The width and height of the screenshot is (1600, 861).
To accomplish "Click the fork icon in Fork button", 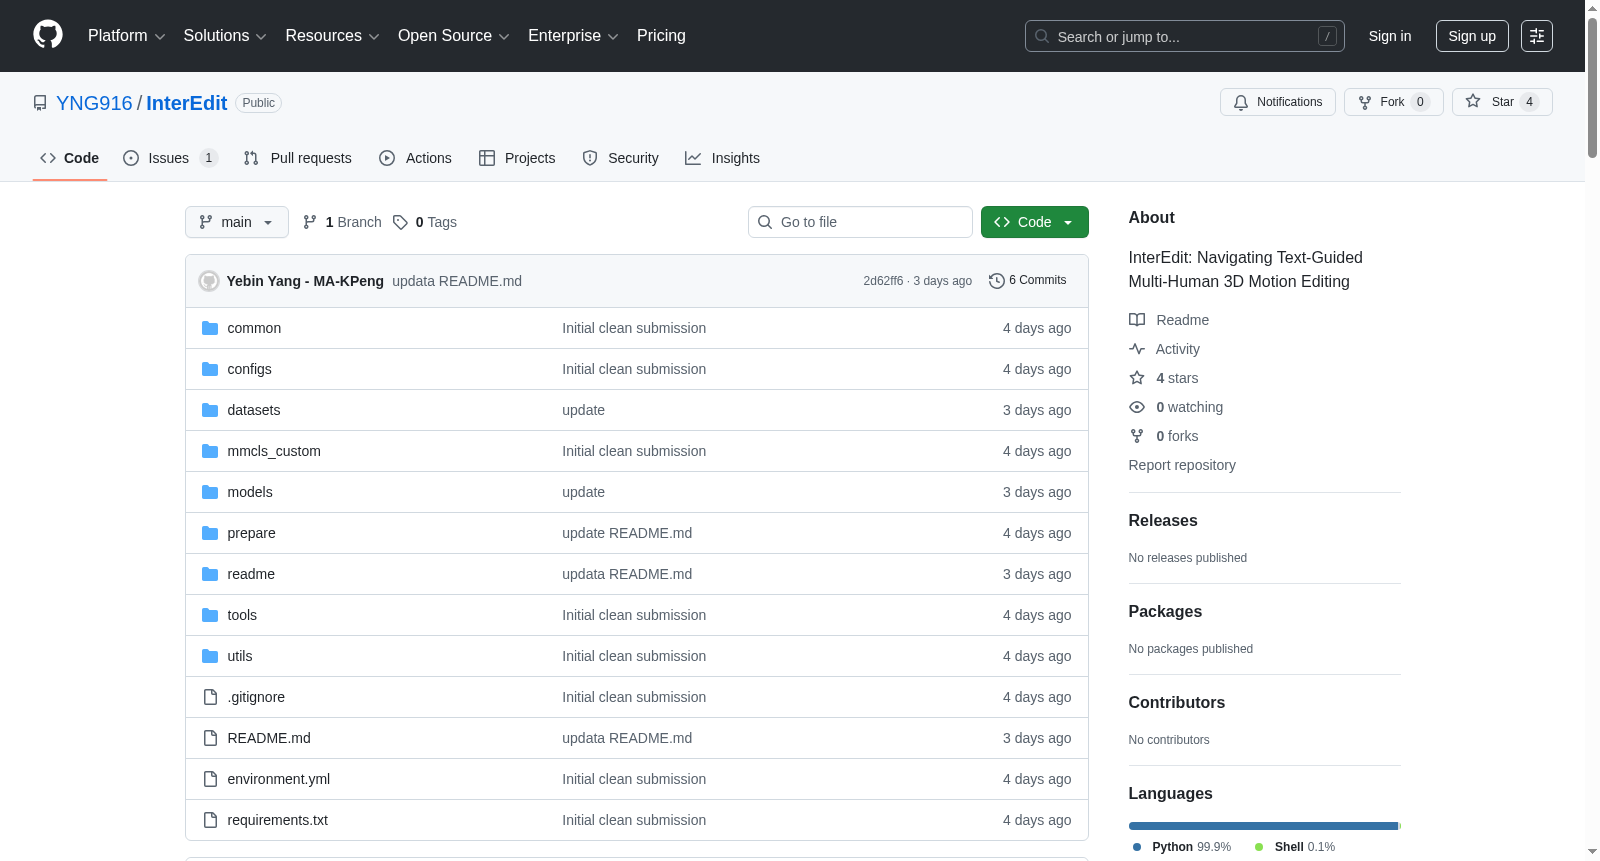I will pyautogui.click(x=1365, y=102).
